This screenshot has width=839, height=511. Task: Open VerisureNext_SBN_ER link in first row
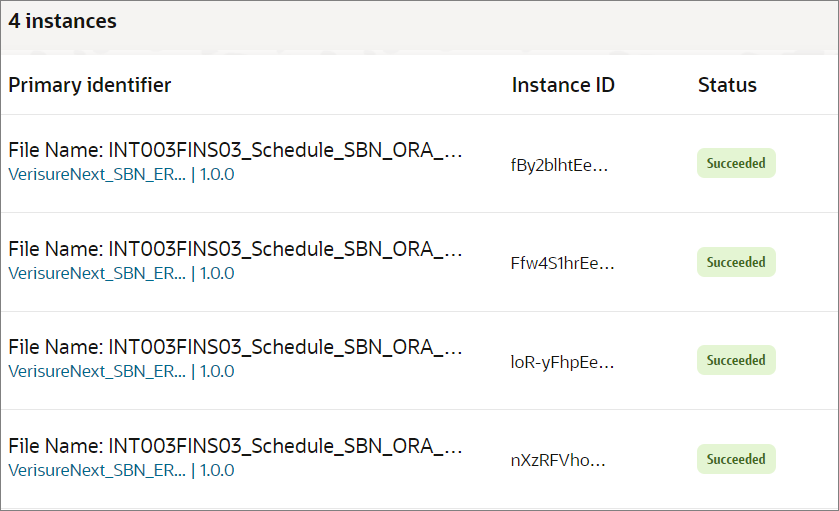tap(97, 174)
